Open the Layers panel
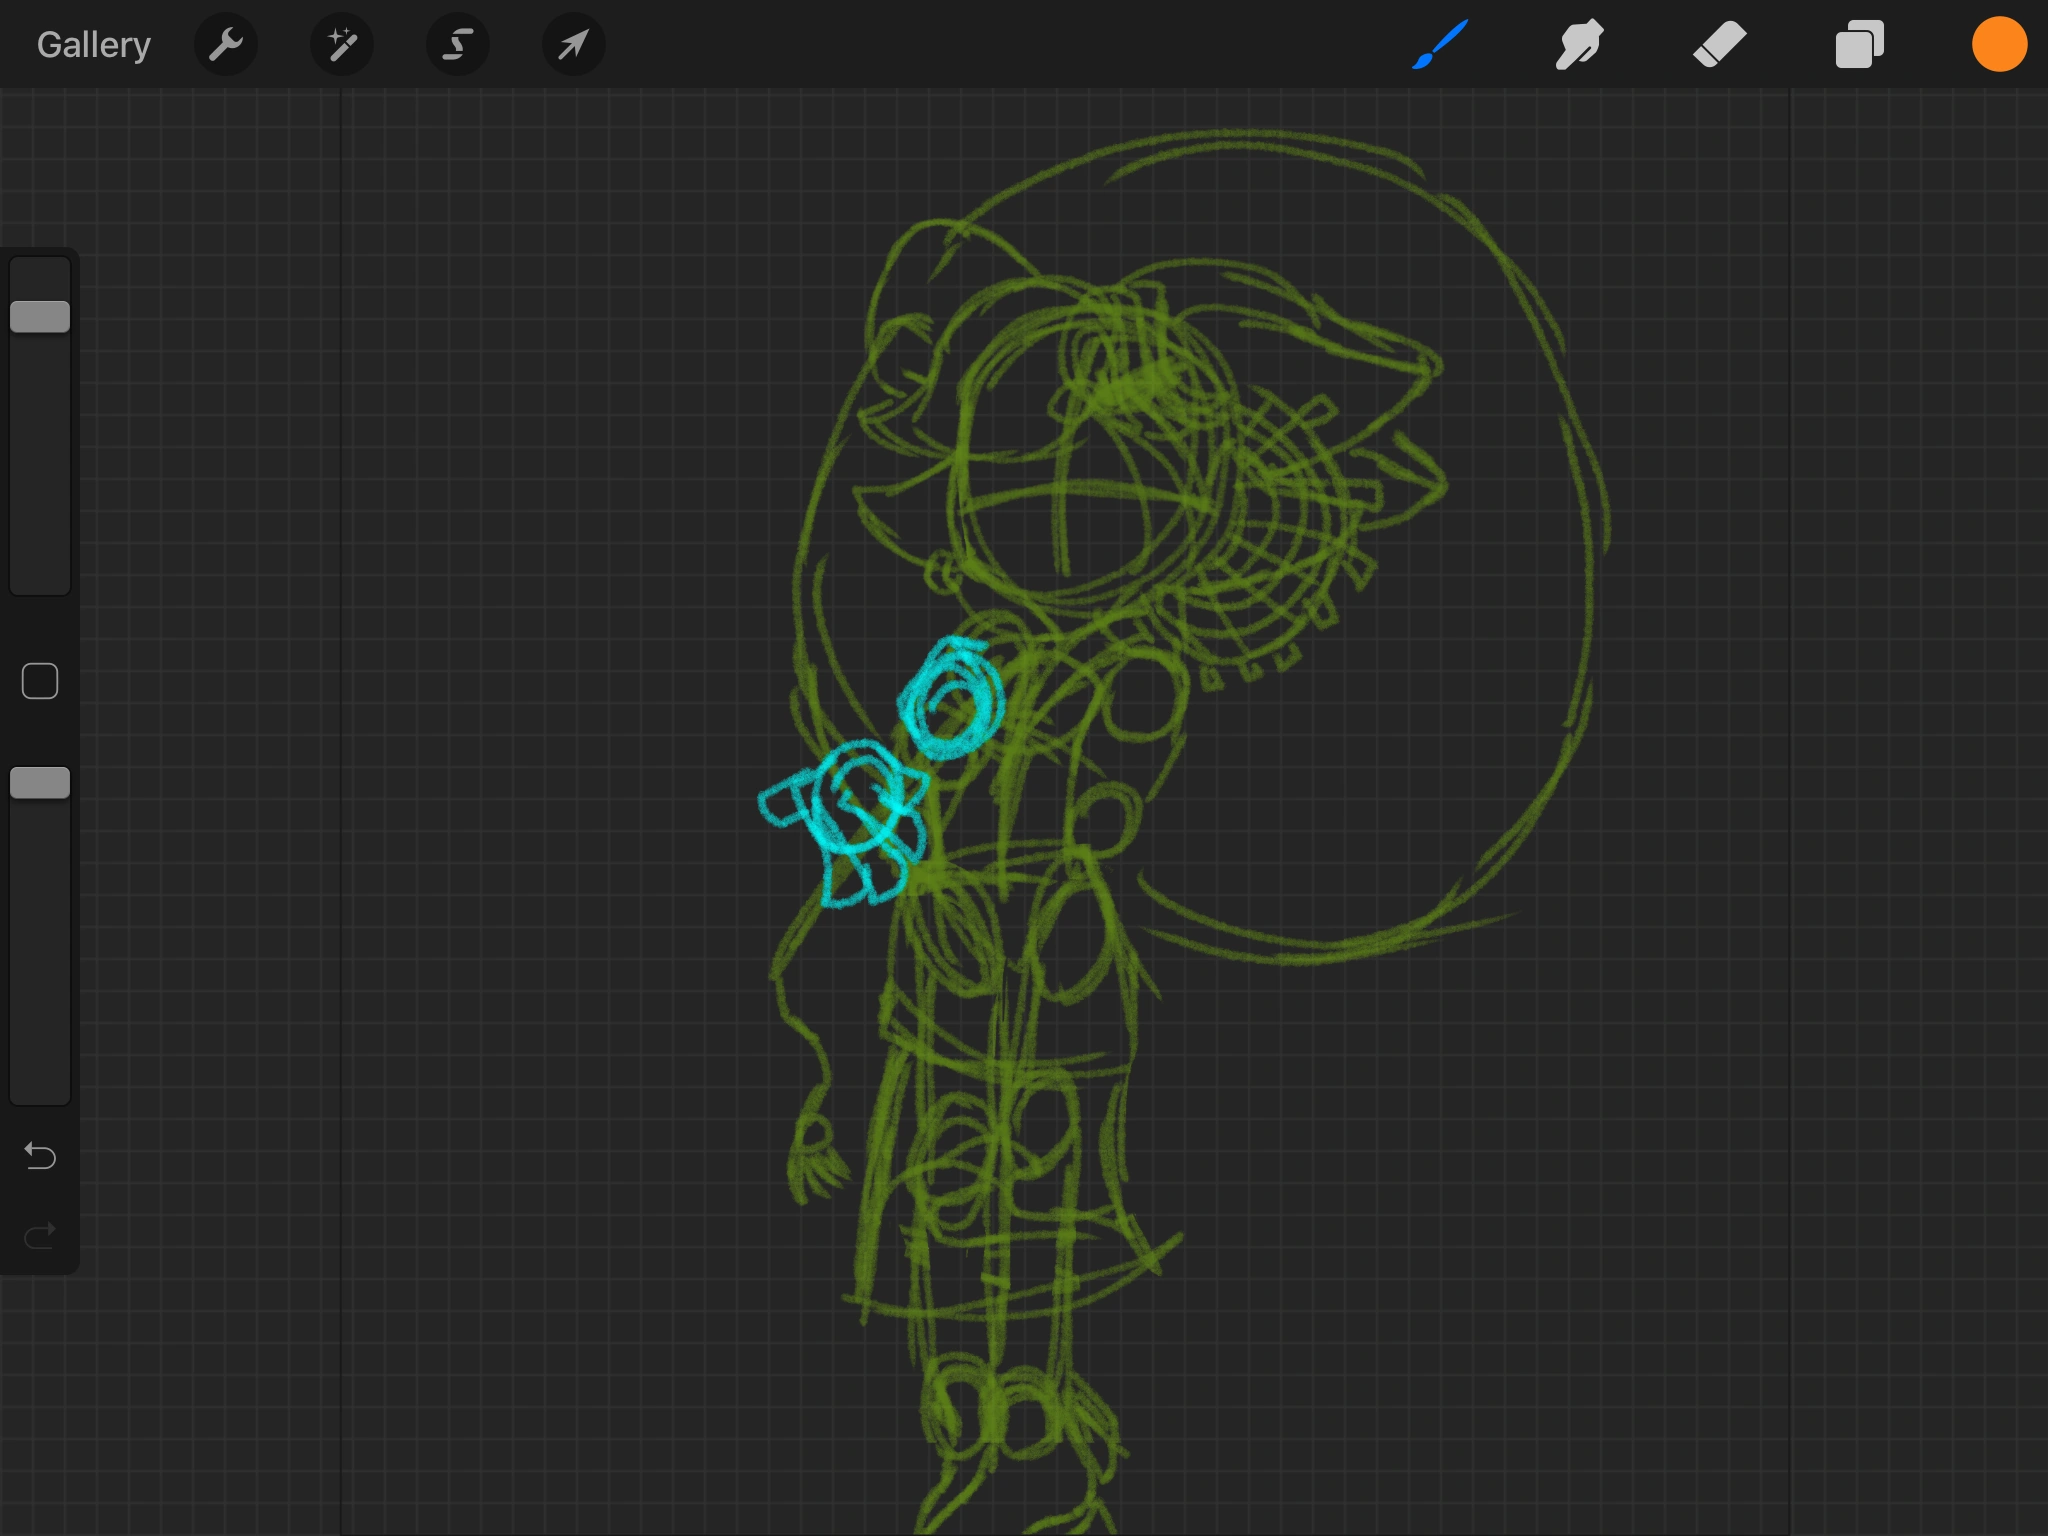This screenshot has height=1536, width=2048. [1859, 45]
